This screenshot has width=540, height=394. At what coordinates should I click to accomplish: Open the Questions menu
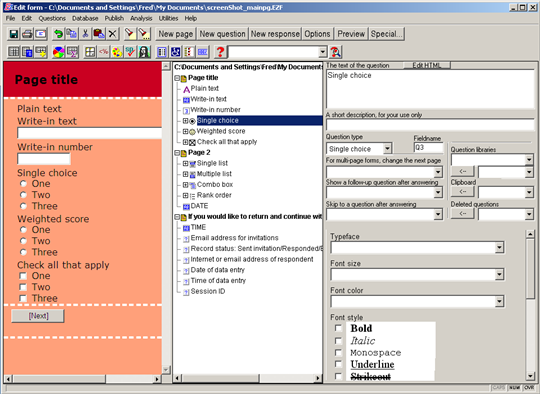[x=52, y=18]
